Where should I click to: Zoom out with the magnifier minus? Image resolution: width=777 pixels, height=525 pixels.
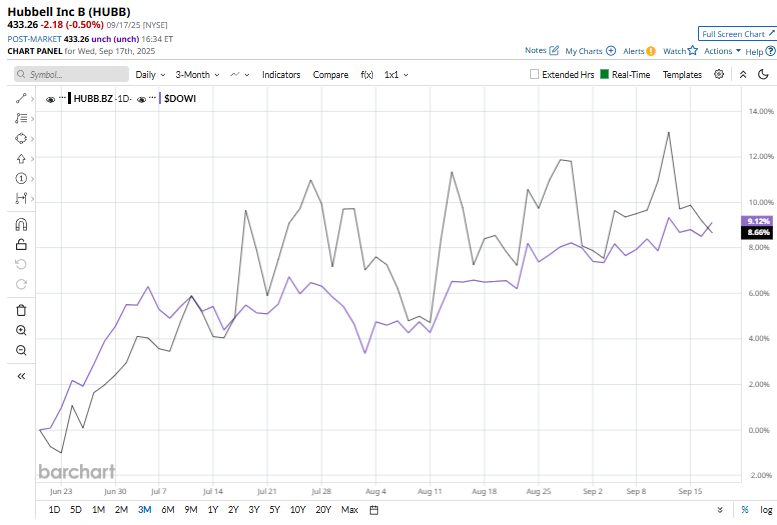(21, 350)
